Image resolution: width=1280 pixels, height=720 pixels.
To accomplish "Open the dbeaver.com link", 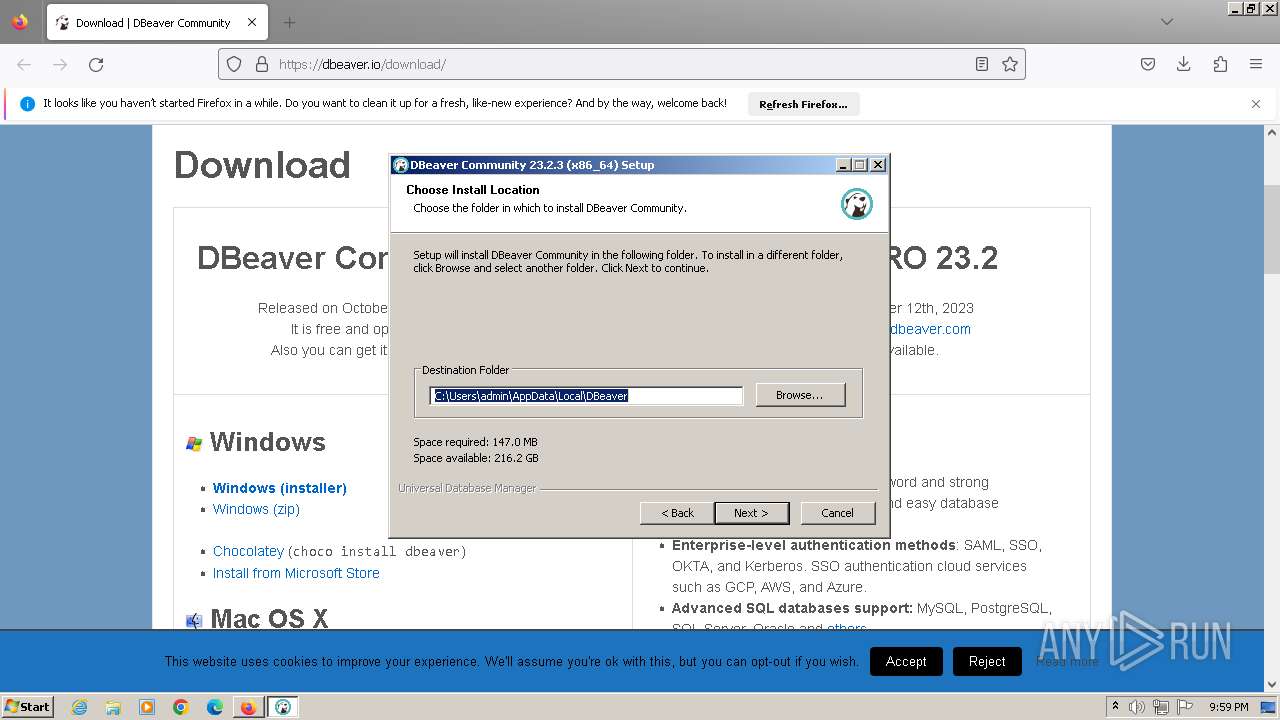I will pos(930,329).
